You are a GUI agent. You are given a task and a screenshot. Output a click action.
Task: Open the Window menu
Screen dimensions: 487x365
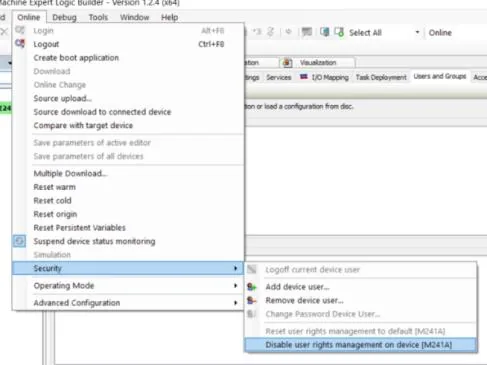coord(135,17)
